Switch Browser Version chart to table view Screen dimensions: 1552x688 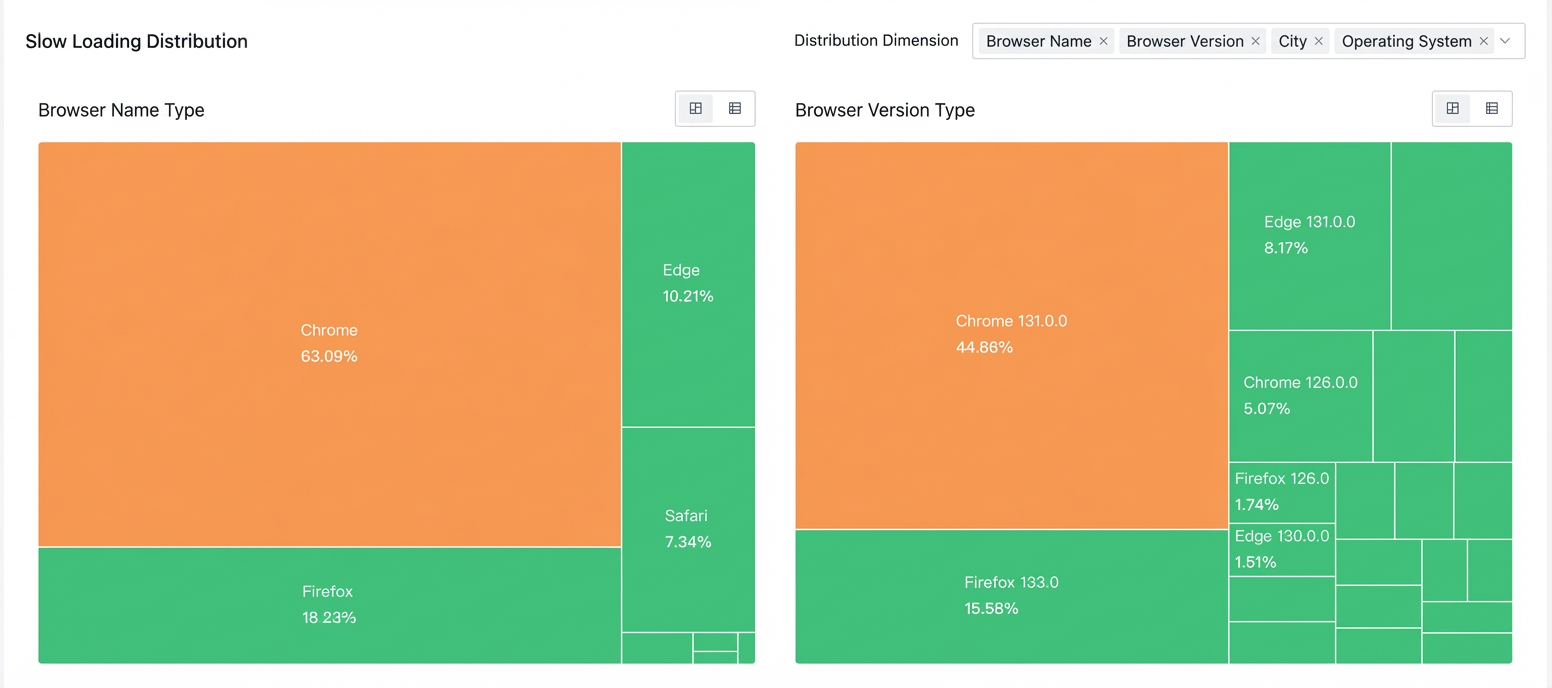pyautogui.click(x=1492, y=108)
